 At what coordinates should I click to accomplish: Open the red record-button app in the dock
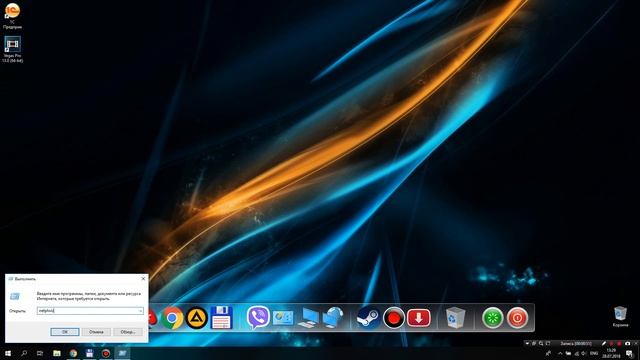pos(393,318)
